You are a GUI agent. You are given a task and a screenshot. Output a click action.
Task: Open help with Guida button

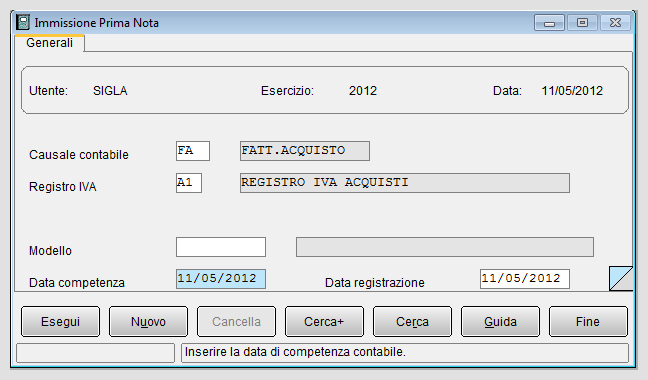[x=500, y=321]
